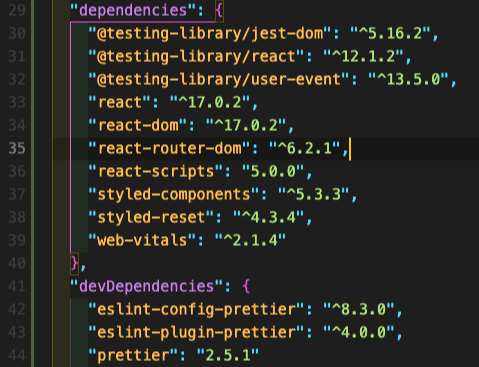Click line number 30 in the gutter

pos(17,33)
